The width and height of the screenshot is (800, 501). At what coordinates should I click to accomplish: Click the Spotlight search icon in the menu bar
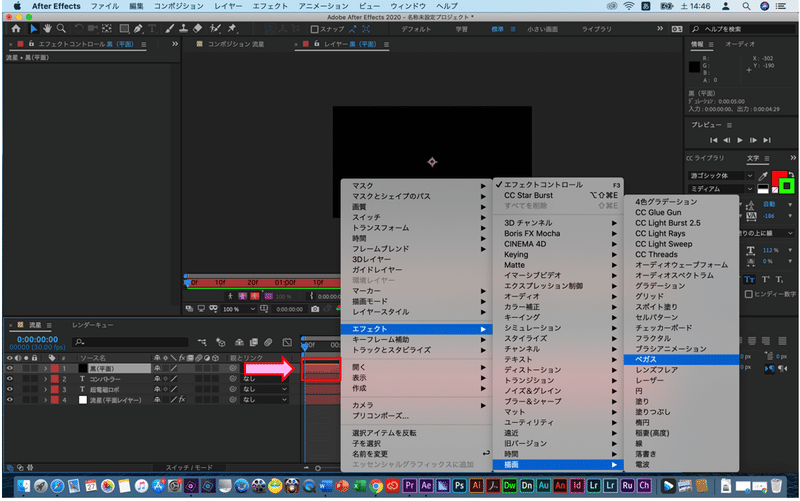(746, 6)
